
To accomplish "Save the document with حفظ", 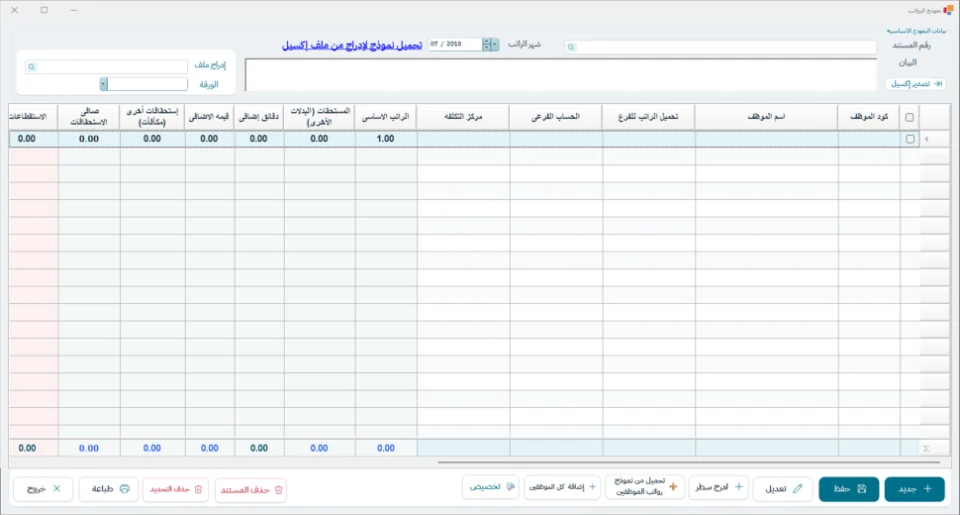I will (849, 489).
